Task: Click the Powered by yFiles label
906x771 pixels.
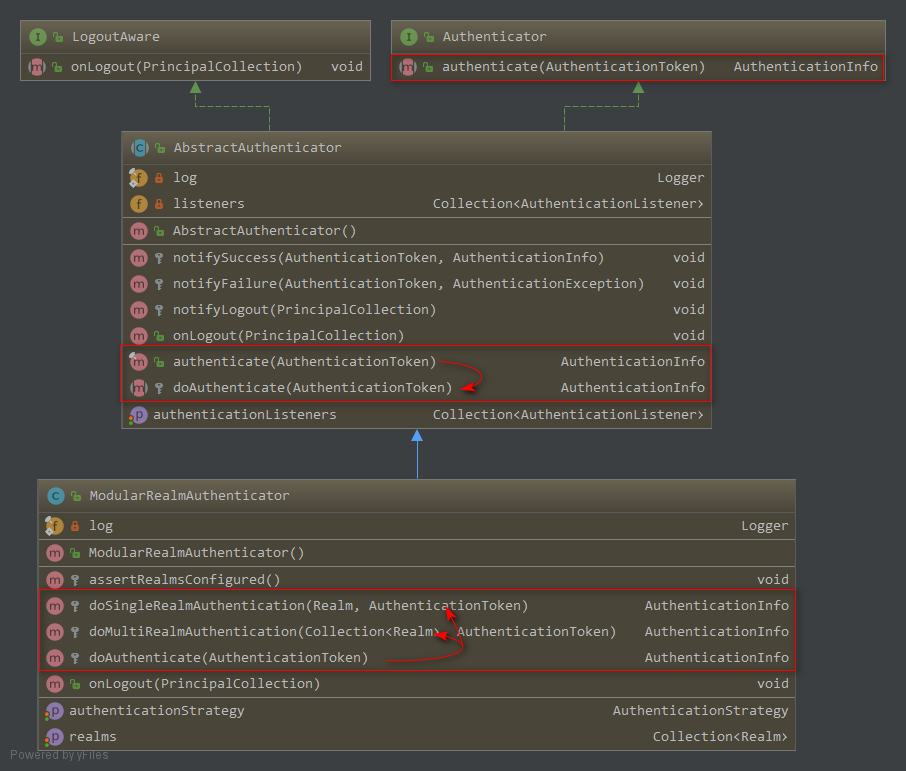Action: 59,755
